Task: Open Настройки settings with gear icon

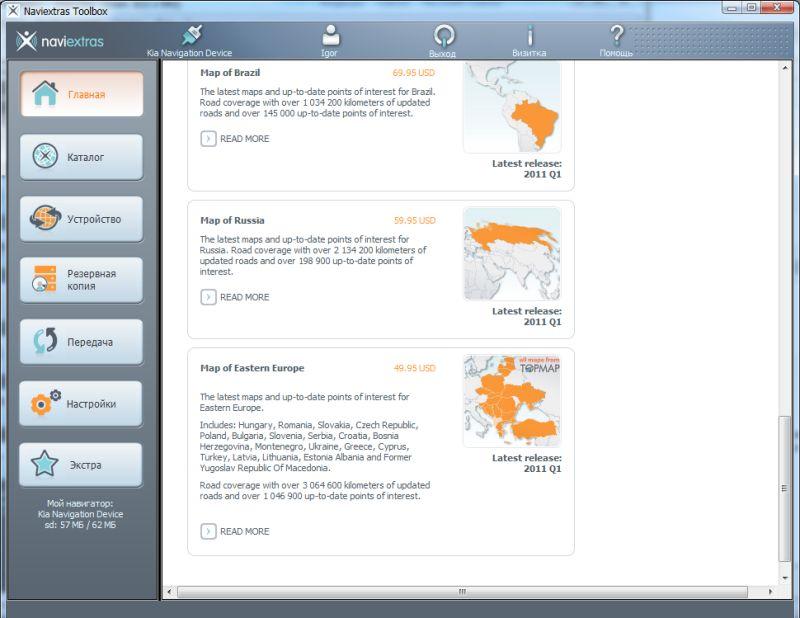Action: coord(81,404)
